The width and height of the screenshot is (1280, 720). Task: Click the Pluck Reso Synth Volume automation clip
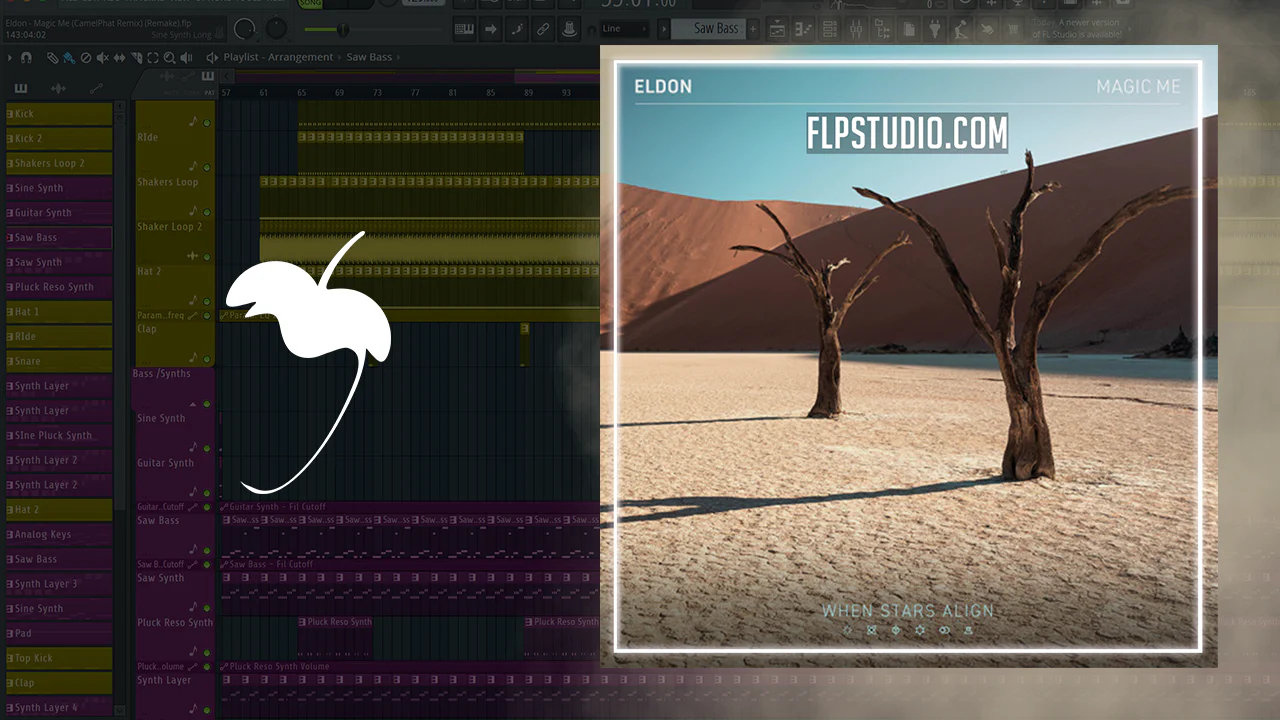coord(409,666)
